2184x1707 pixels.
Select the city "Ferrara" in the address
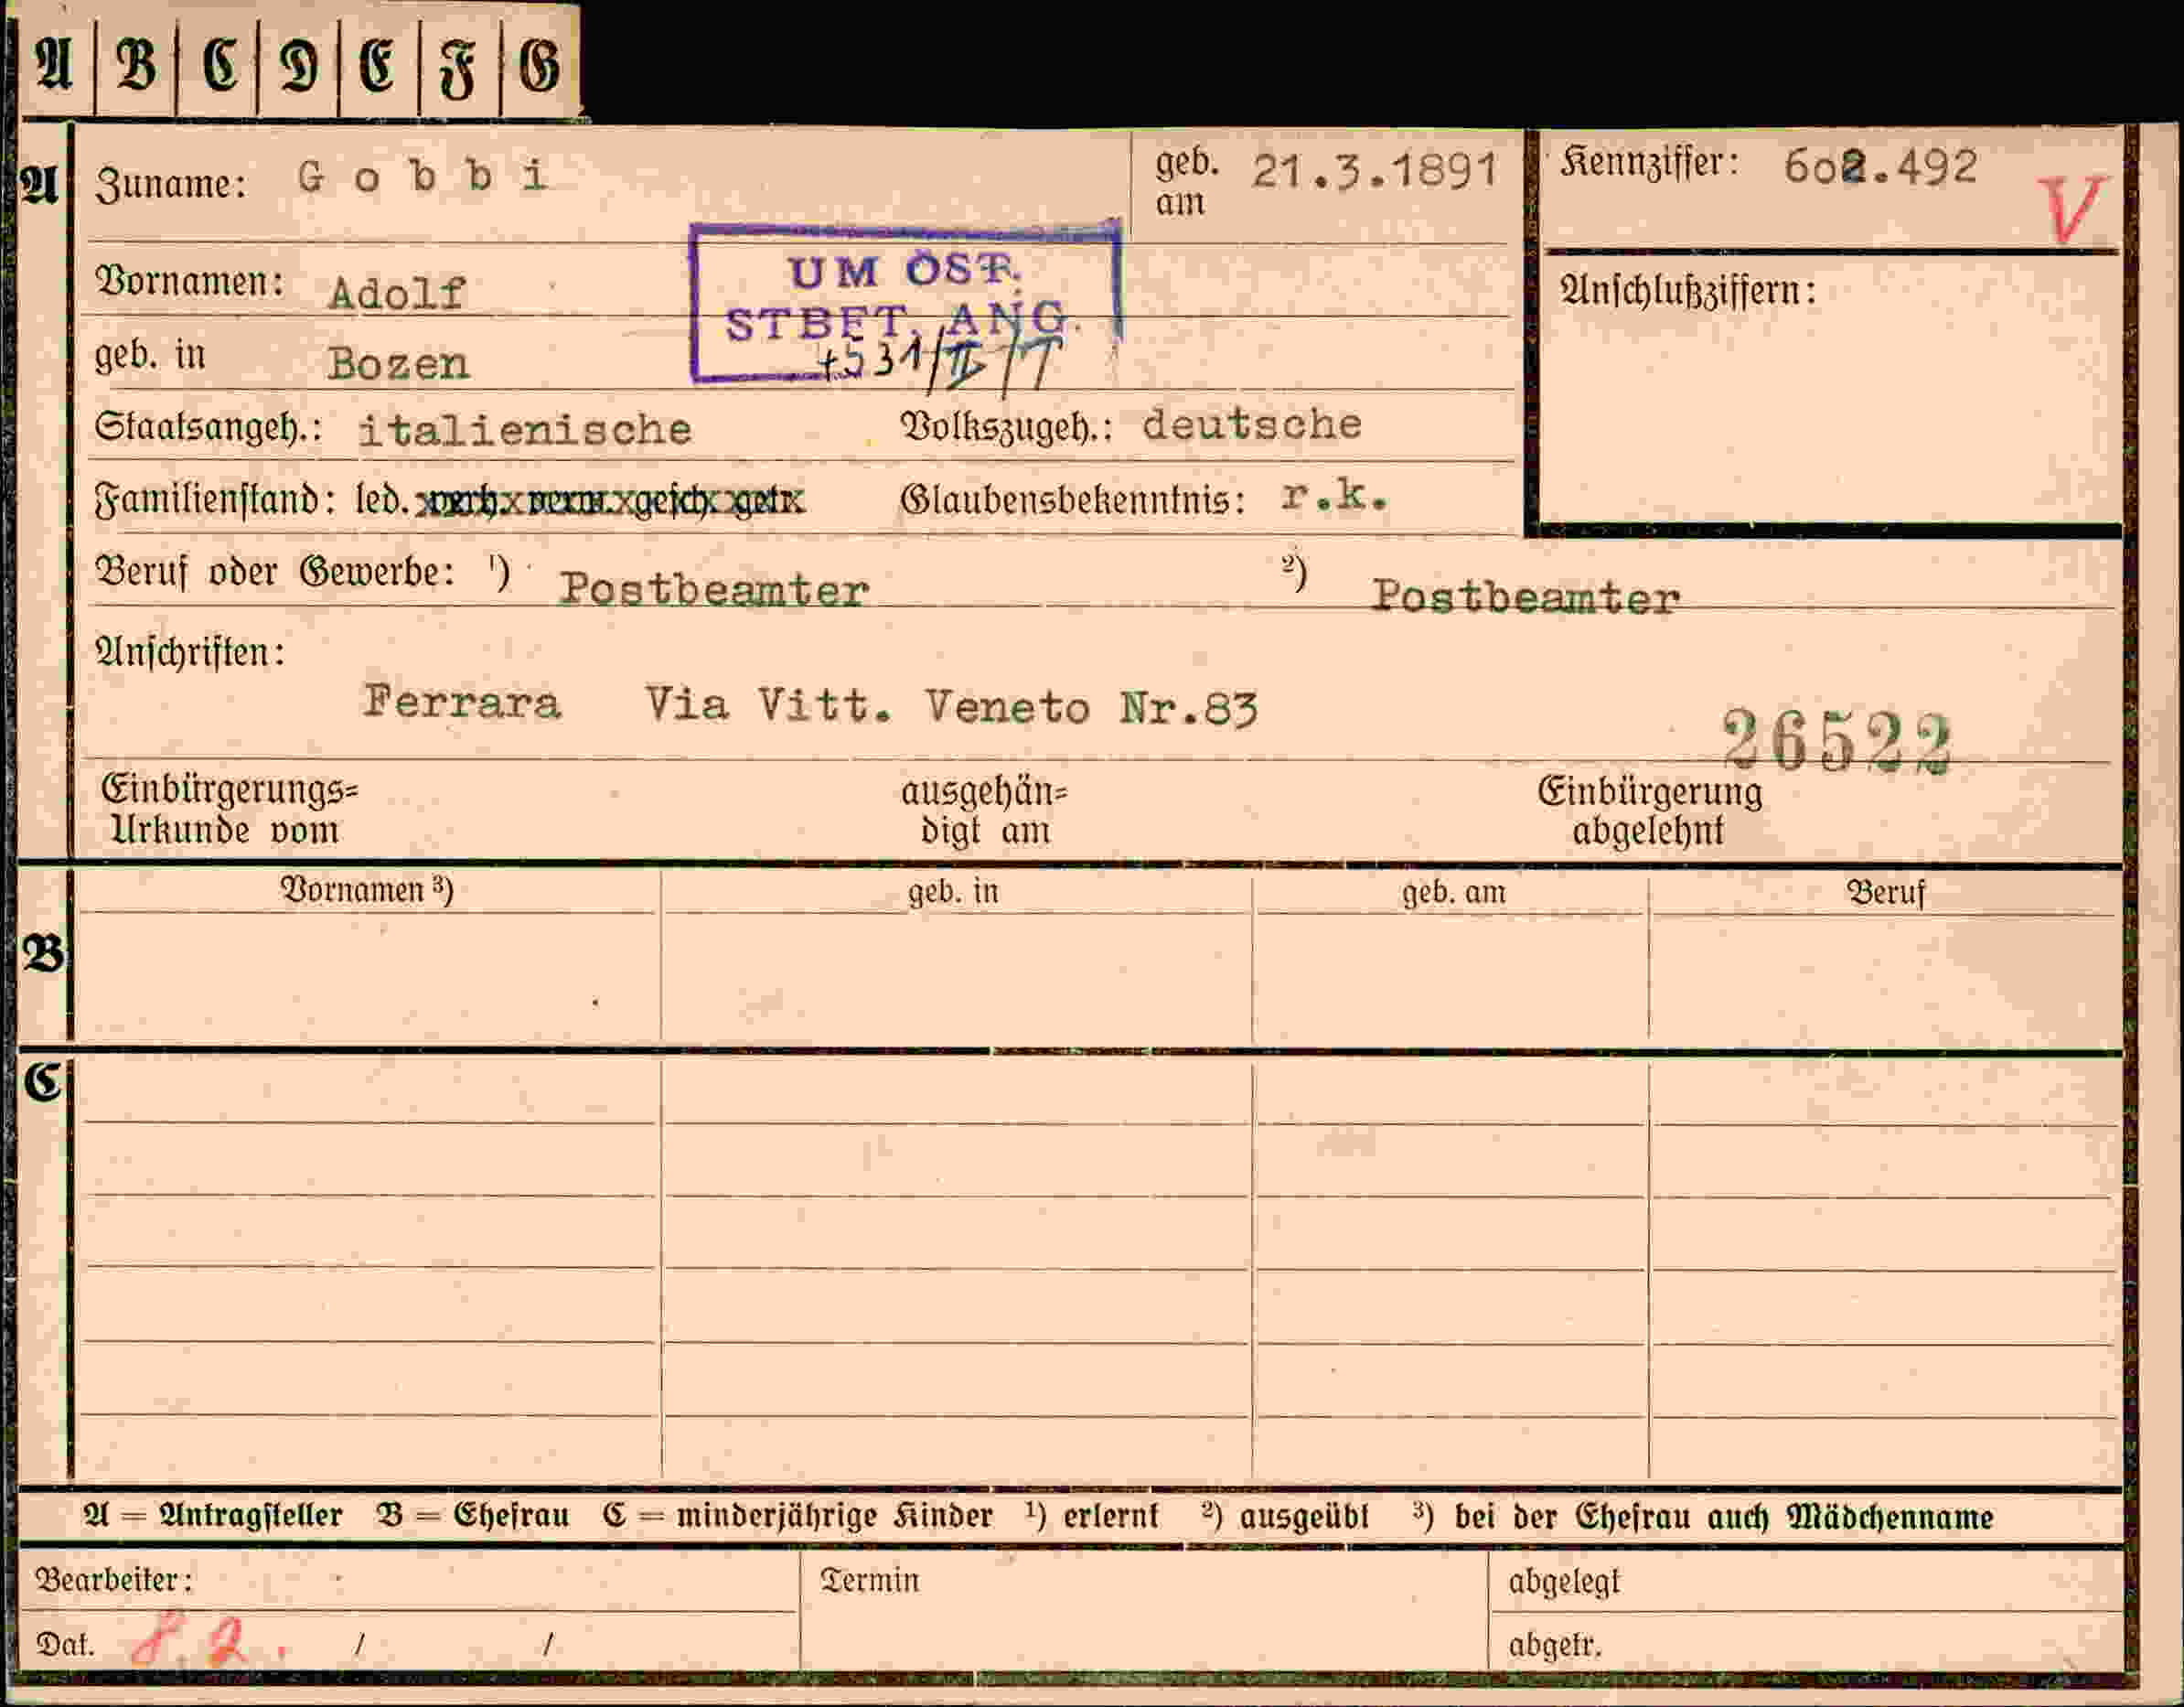(461, 701)
